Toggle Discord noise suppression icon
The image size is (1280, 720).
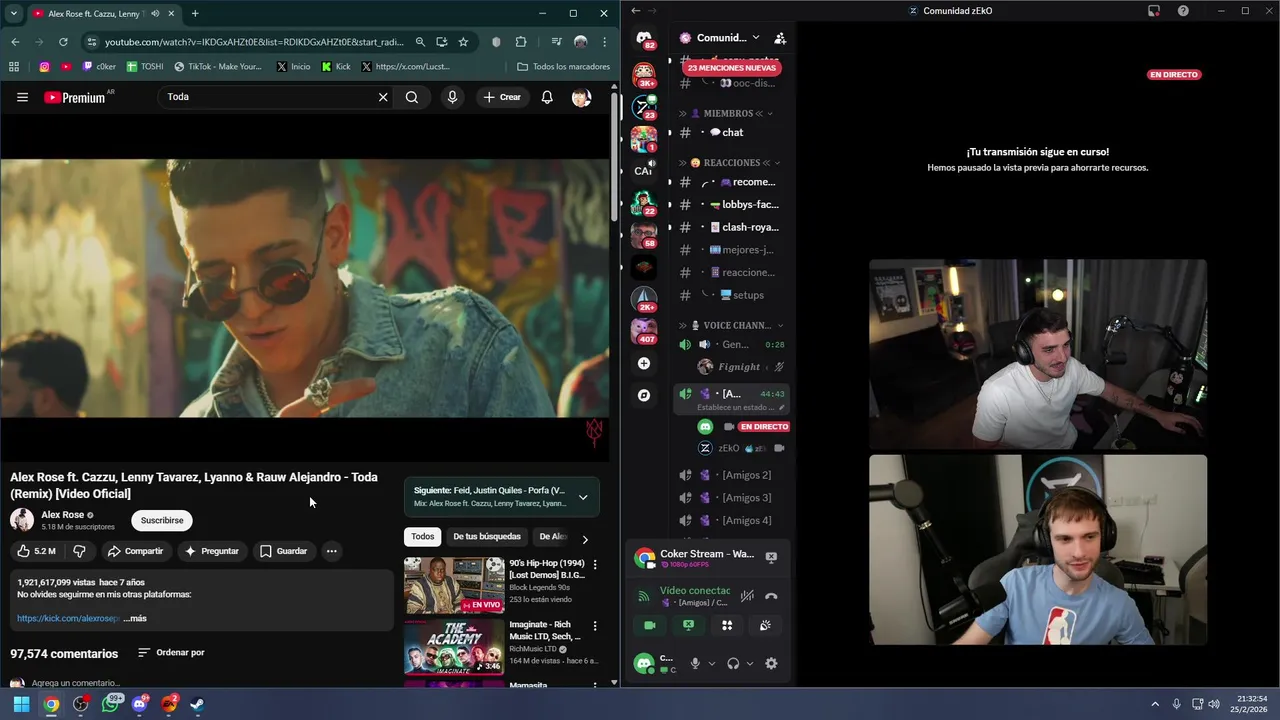[747, 596]
